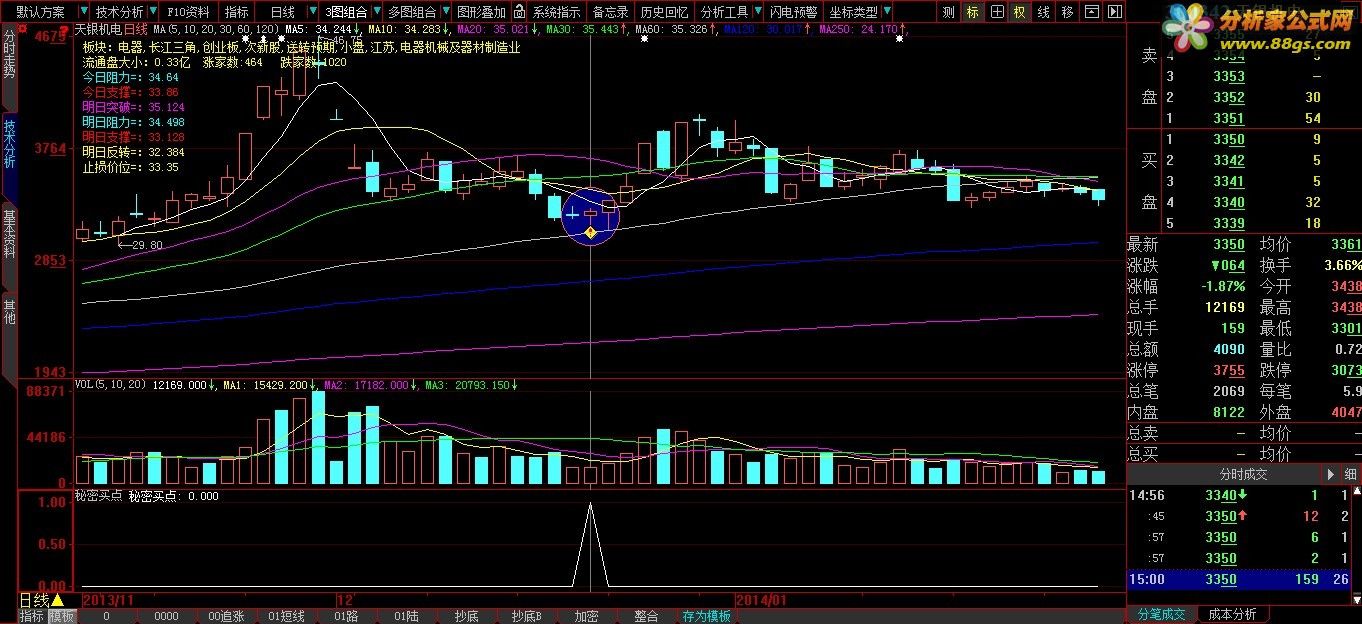Click the rightmost split-panel layout icon
The width and height of the screenshot is (1362, 624).
(x=1114, y=12)
